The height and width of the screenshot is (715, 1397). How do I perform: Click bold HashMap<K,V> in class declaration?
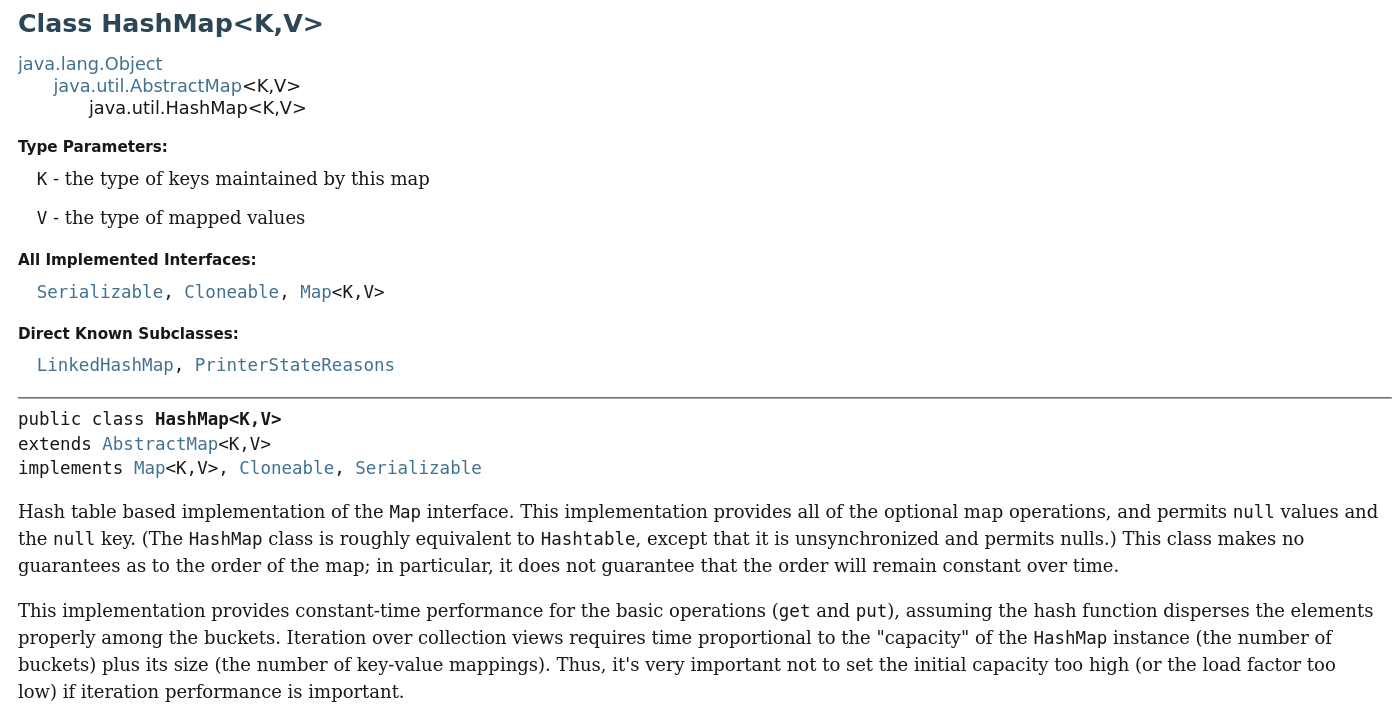(x=218, y=420)
